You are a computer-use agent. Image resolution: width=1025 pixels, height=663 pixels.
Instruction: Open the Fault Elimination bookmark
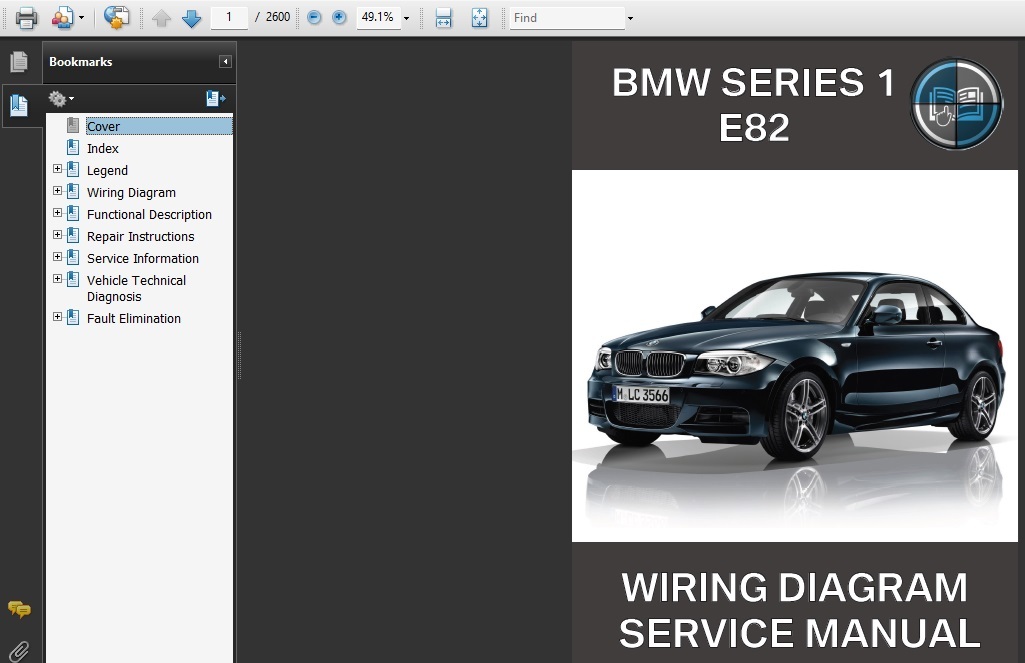[134, 318]
